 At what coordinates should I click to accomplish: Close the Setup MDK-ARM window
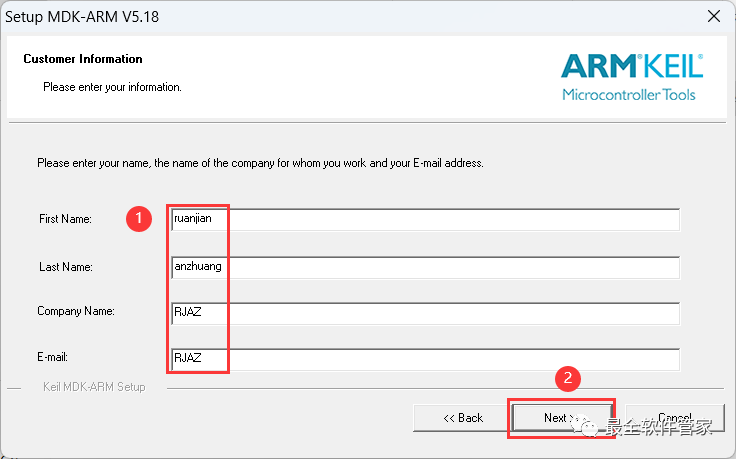[714, 17]
